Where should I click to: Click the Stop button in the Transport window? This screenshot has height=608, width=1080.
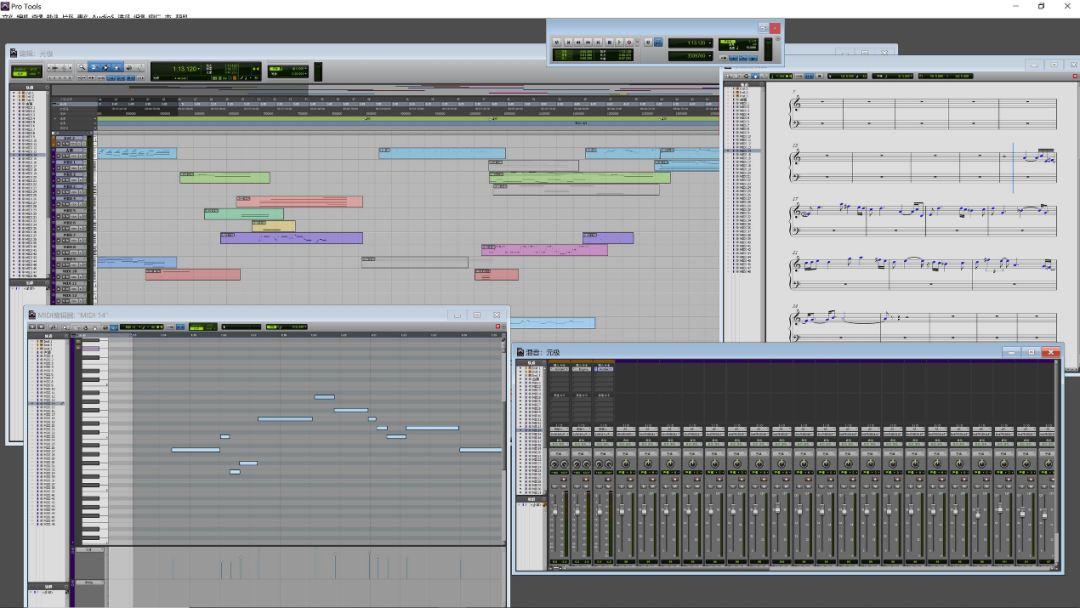(609, 42)
